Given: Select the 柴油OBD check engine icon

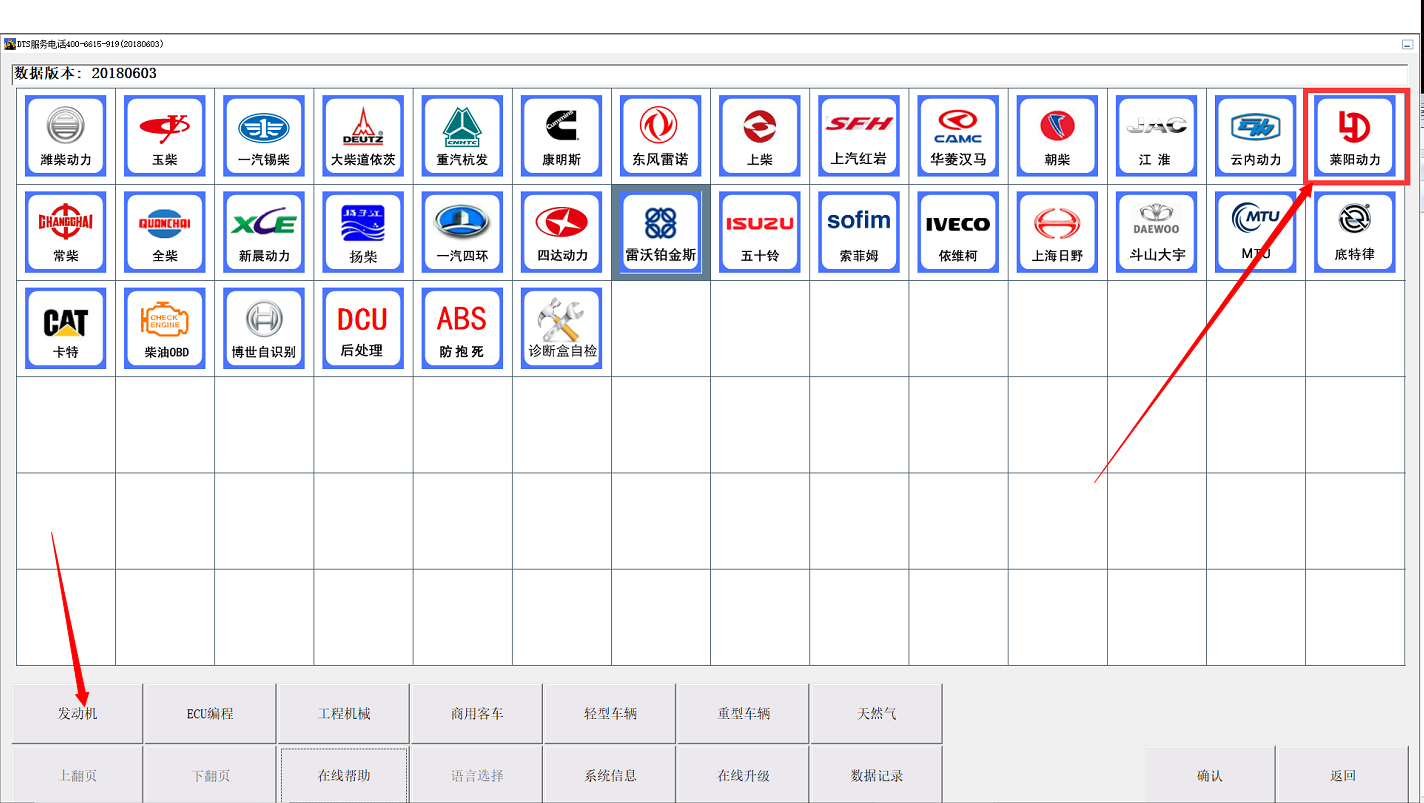Looking at the screenshot, I should pyautogui.click(x=165, y=328).
